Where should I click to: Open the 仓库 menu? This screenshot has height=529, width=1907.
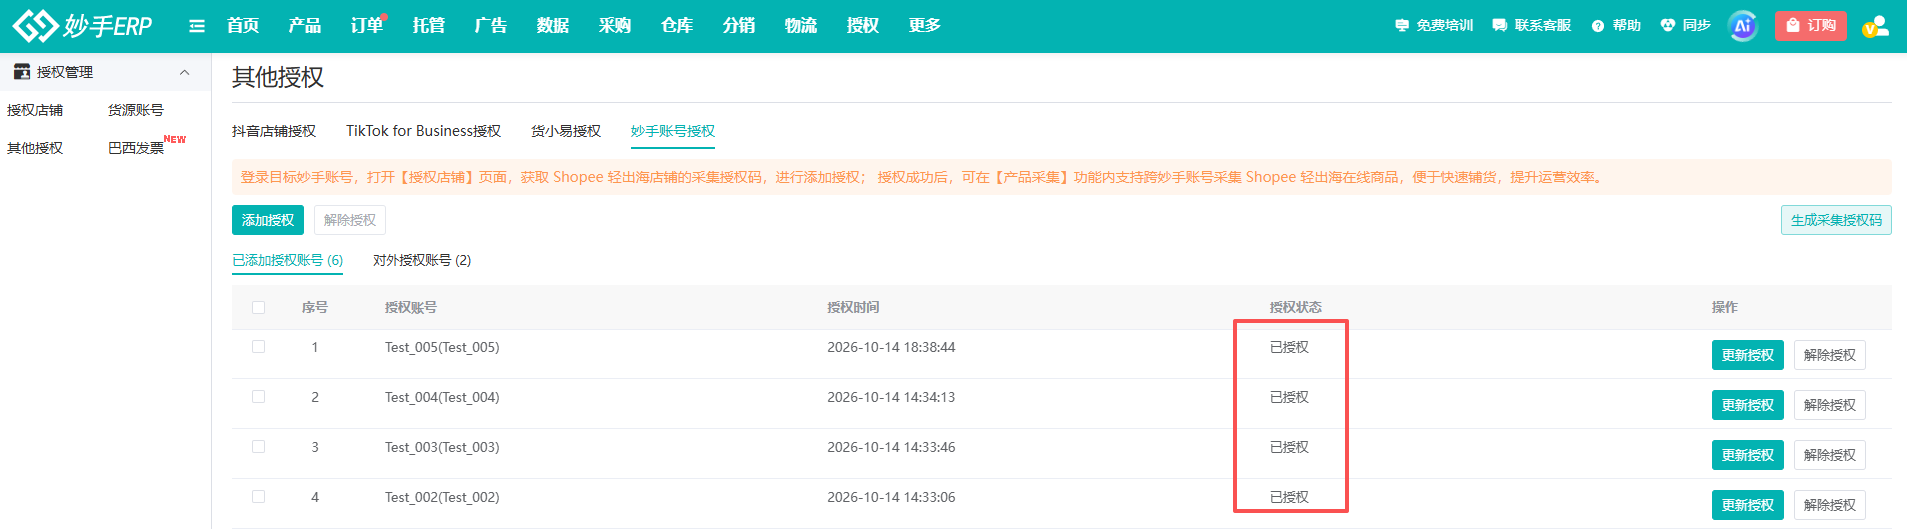677,26
